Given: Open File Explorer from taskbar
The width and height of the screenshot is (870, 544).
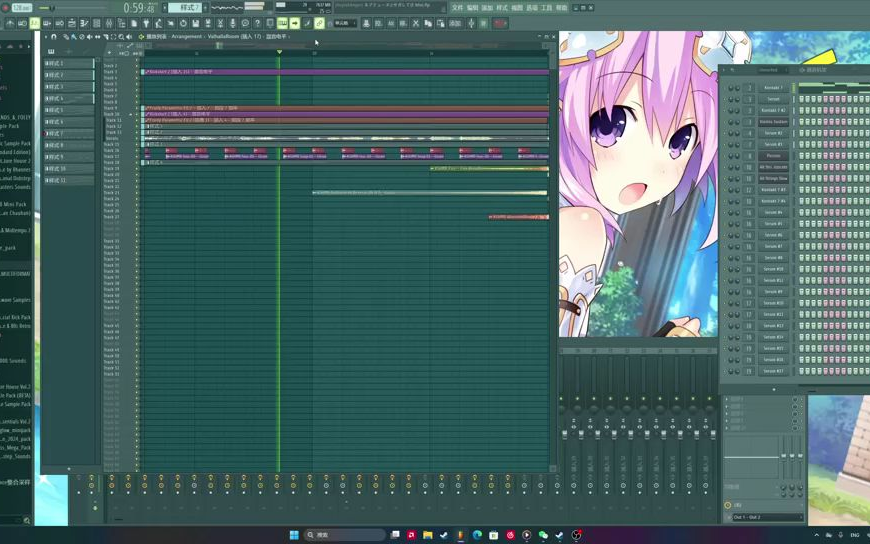Looking at the screenshot, I should [428, 535].
